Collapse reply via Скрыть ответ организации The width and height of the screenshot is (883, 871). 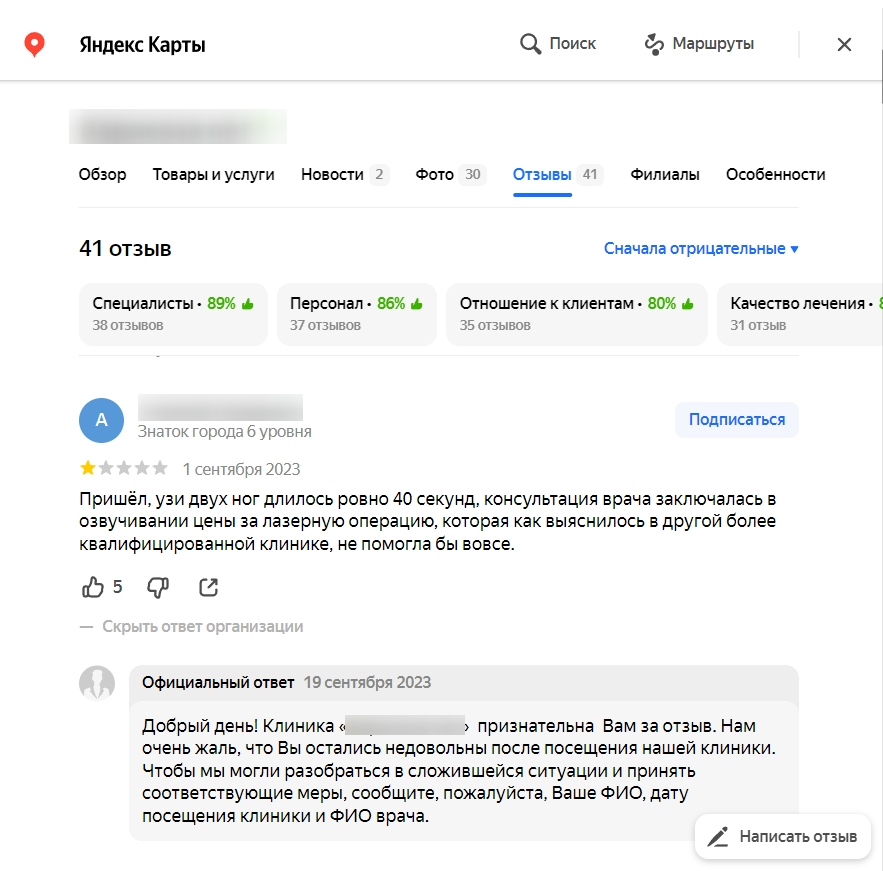point(202,627)
